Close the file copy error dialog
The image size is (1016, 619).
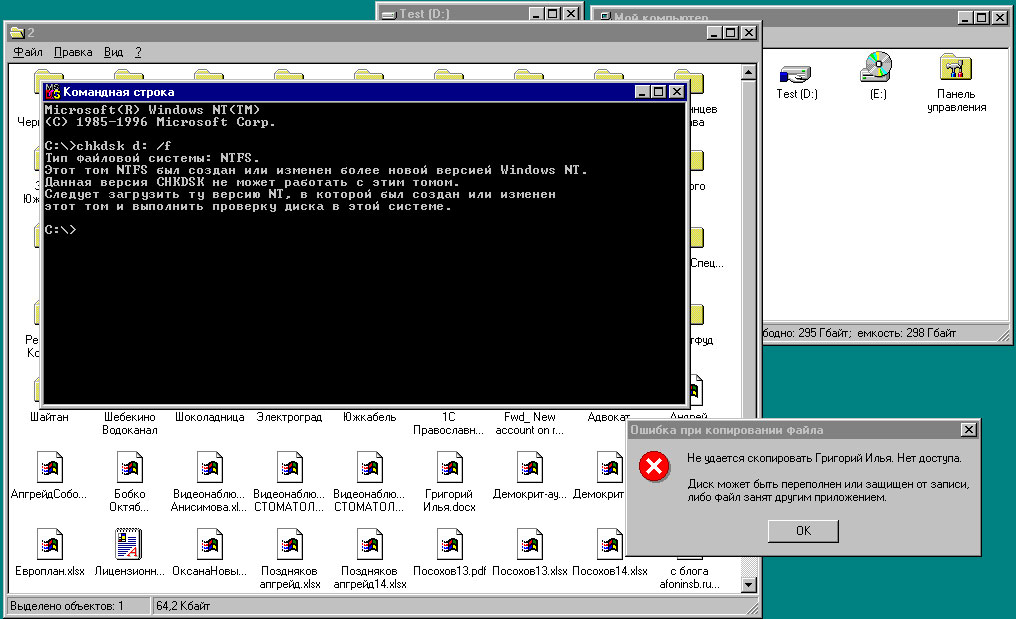(968, 430)
